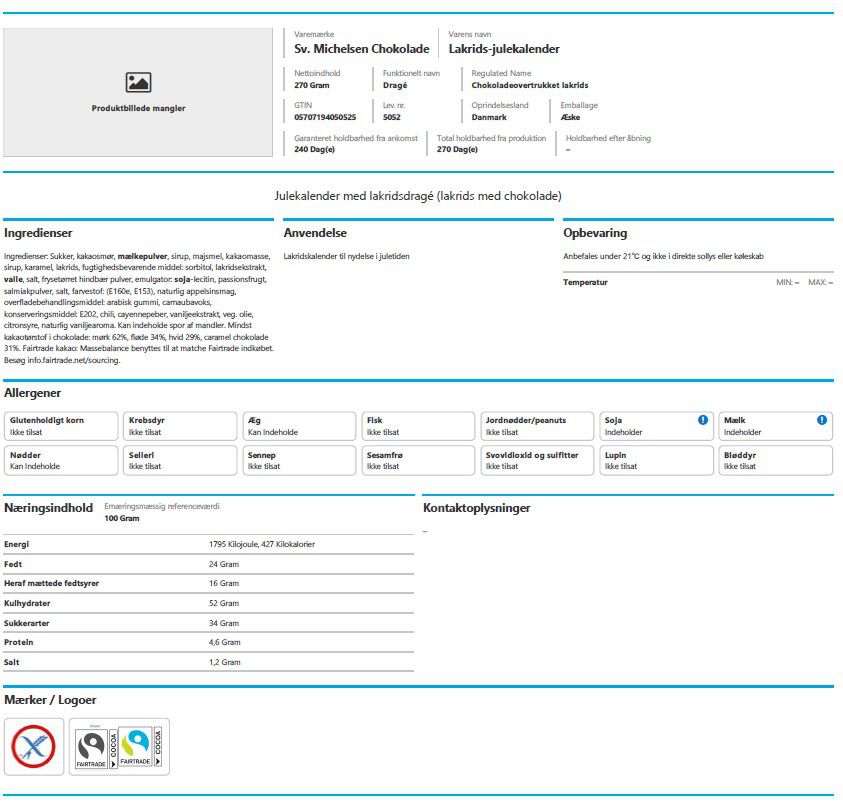
Task: Click the 'Kontaktoplysninger' section heading
Action: tap(476, 508)
